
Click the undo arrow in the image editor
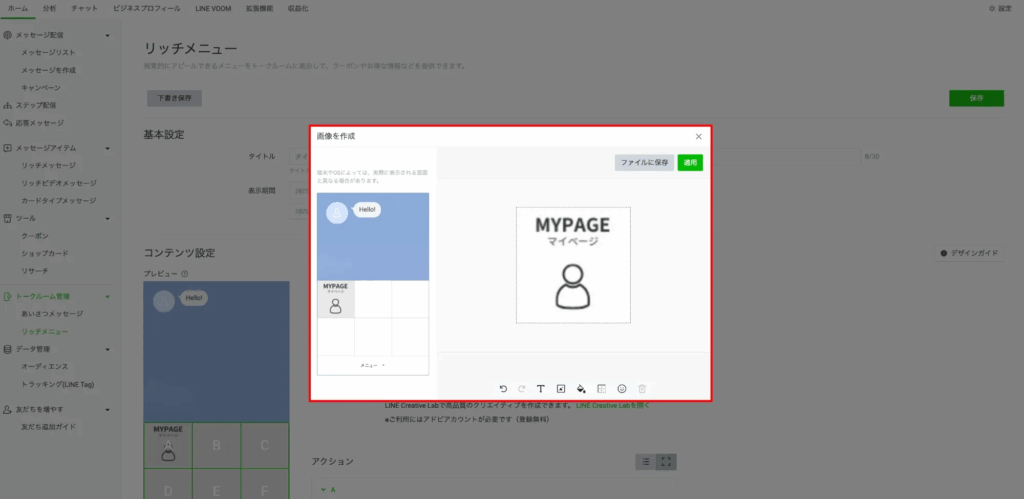[503, 388]
